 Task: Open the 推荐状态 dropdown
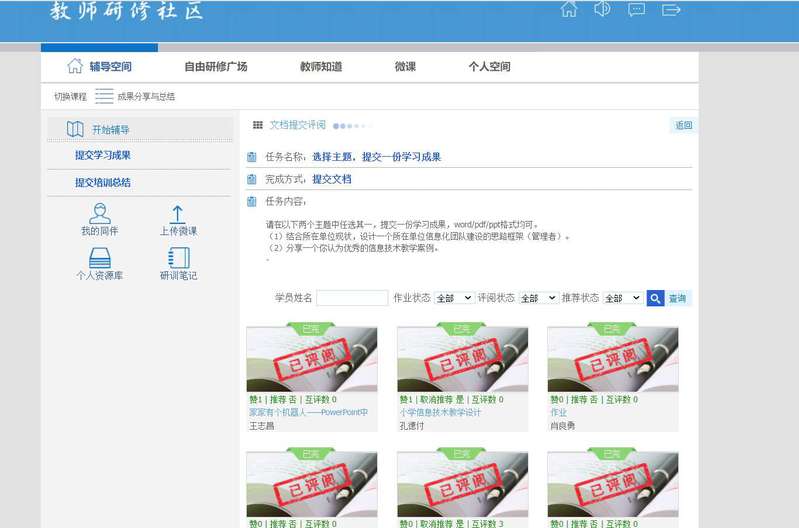pos(623,298)
